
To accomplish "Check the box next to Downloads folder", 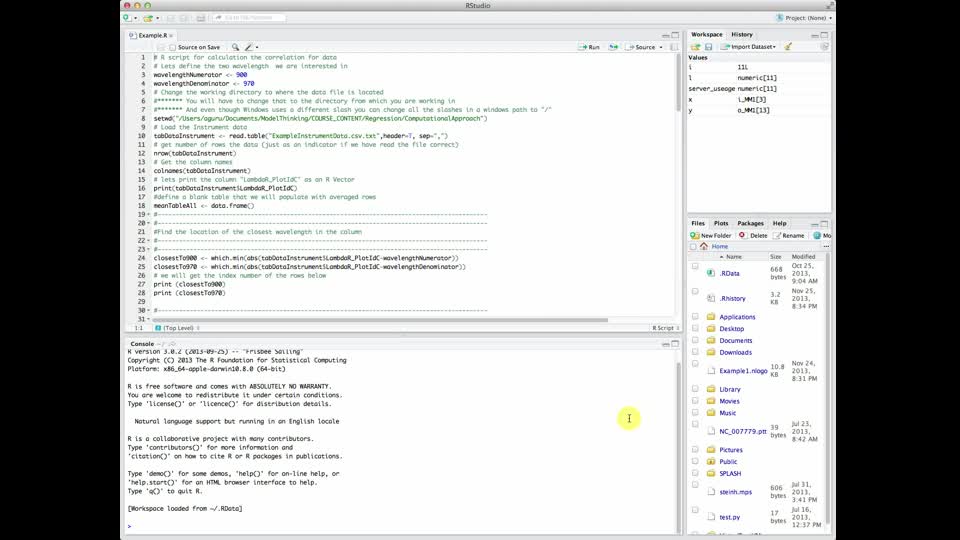I will [x=695, y=352].
